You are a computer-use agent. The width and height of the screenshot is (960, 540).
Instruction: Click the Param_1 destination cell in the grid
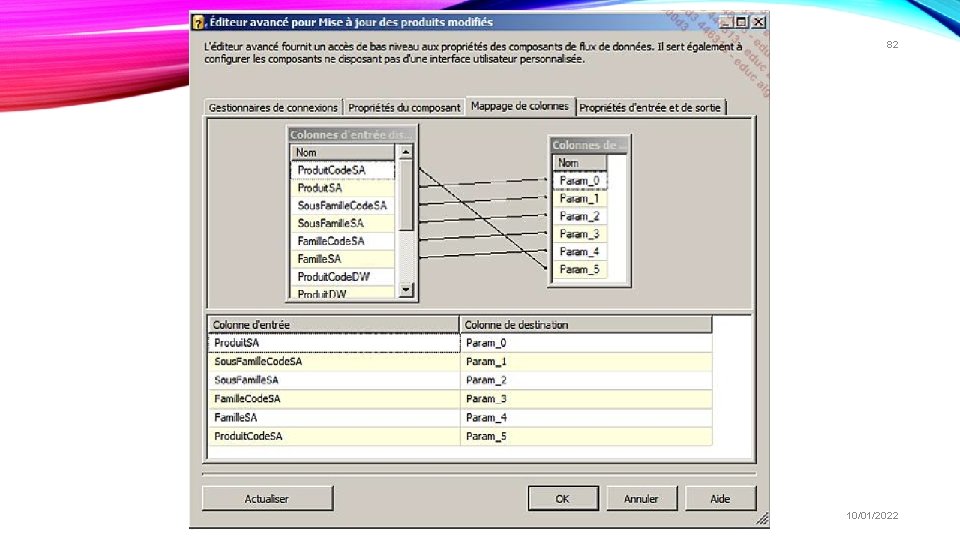pos(586,362)
